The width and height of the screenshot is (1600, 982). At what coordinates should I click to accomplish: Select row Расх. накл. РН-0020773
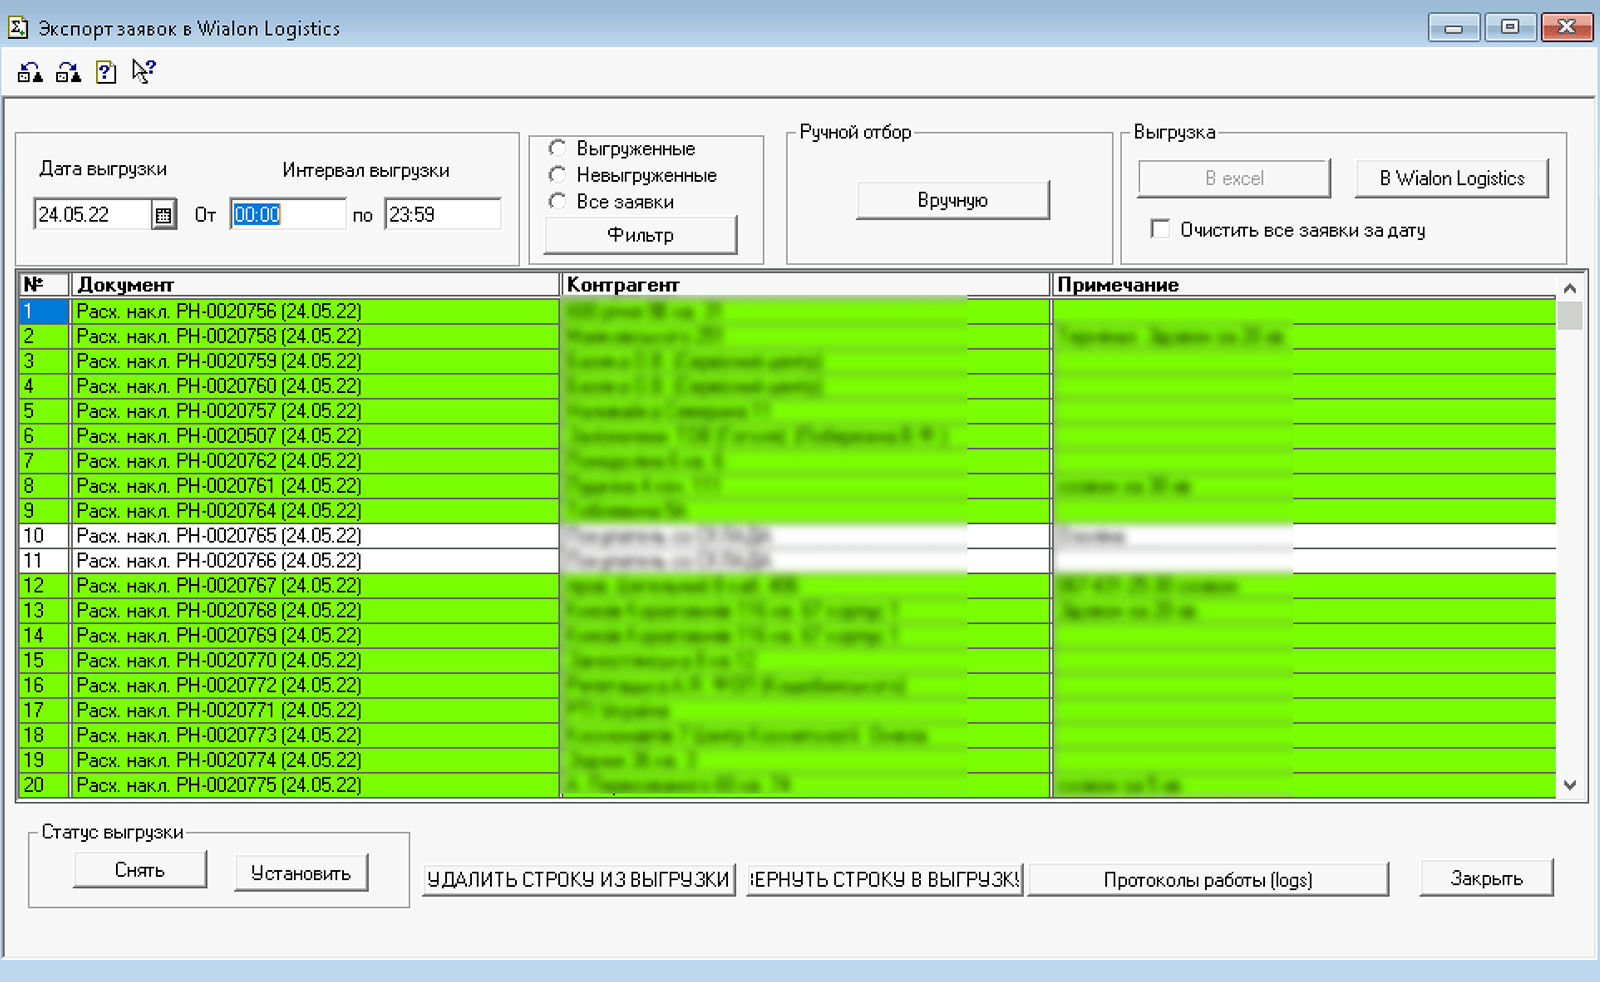(788, 736)
